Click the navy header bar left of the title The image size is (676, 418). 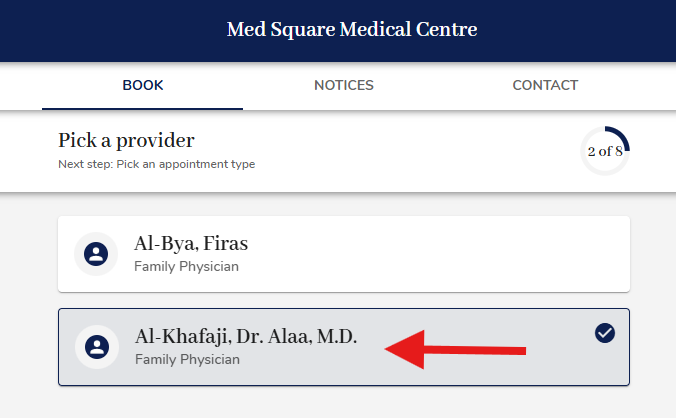tap(100, 30)
